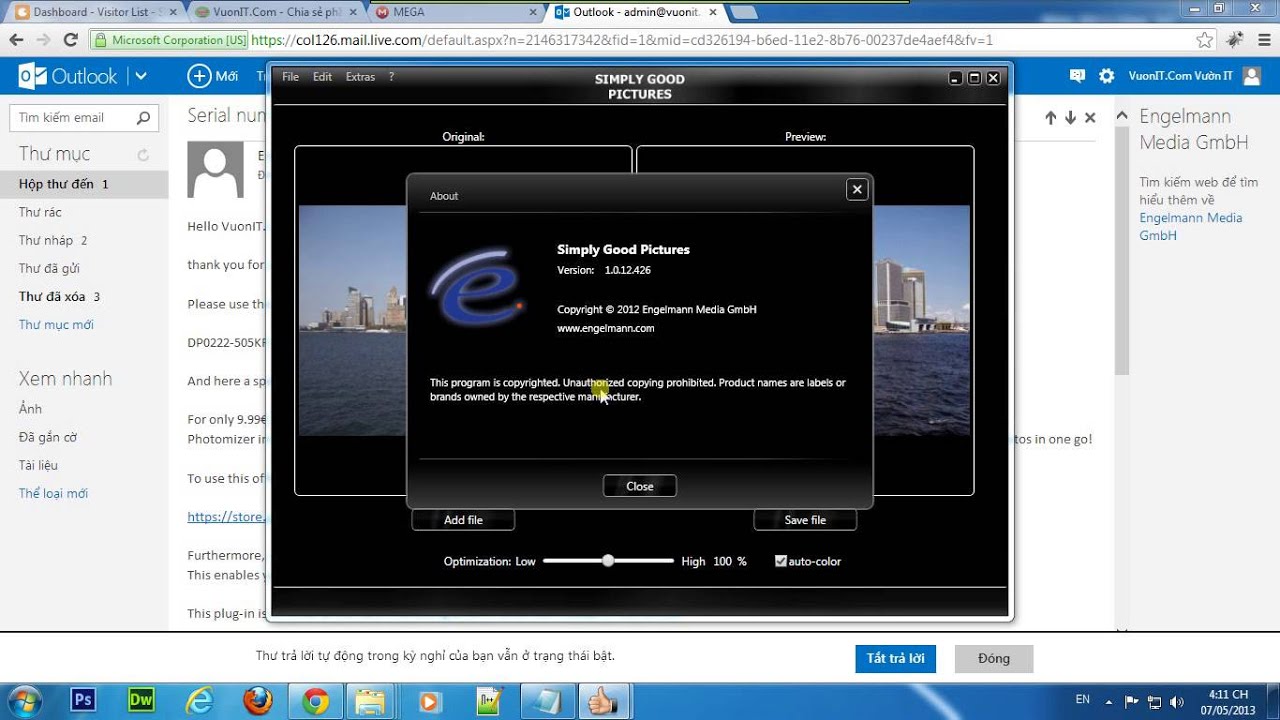Click the Save file button
Screen dimensions: 1280x720
coord(805,520)
